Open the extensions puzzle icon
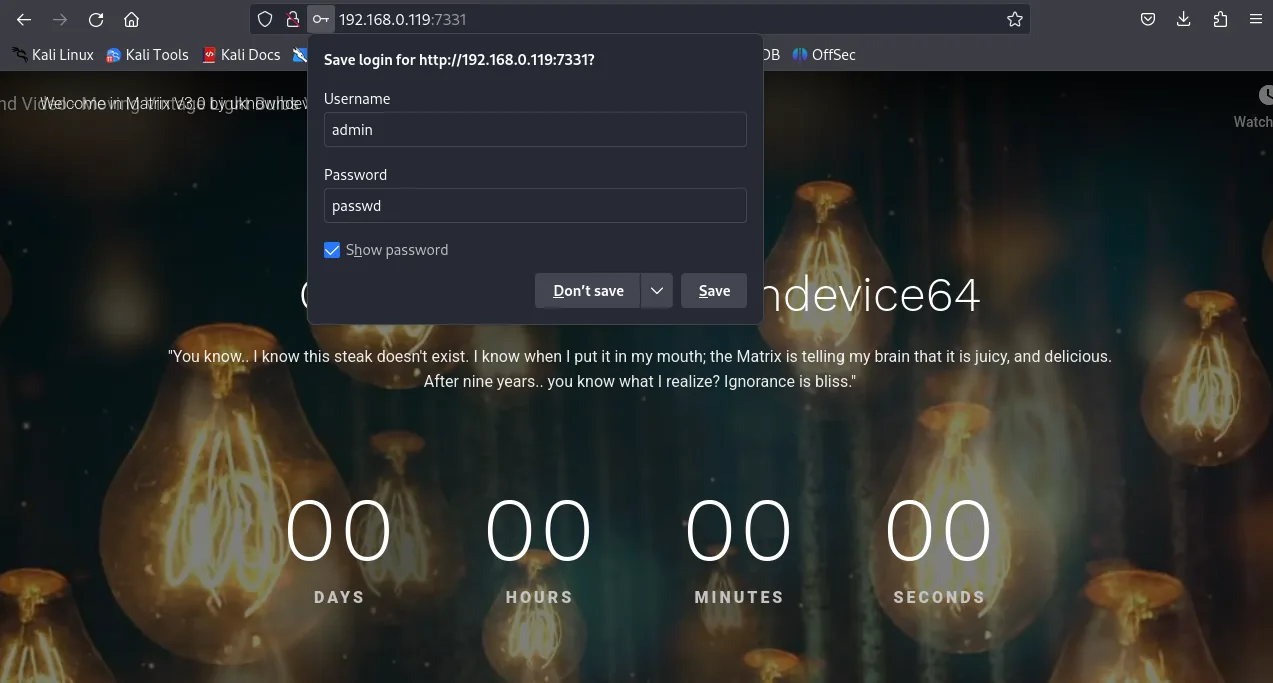The image size is (1273, 683). (1220, 19)
